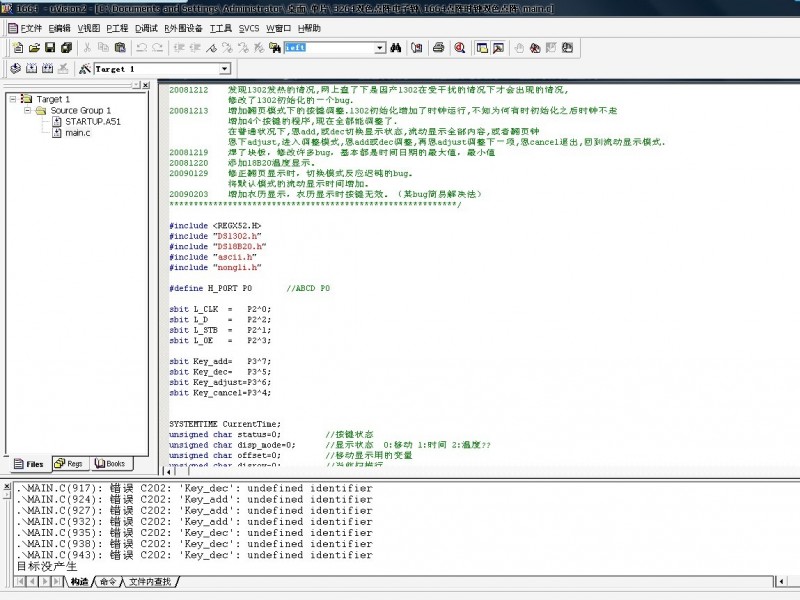Toggle the Output Window view button
The width and height of the screenshot is (800, 600).
pos(498,47)
